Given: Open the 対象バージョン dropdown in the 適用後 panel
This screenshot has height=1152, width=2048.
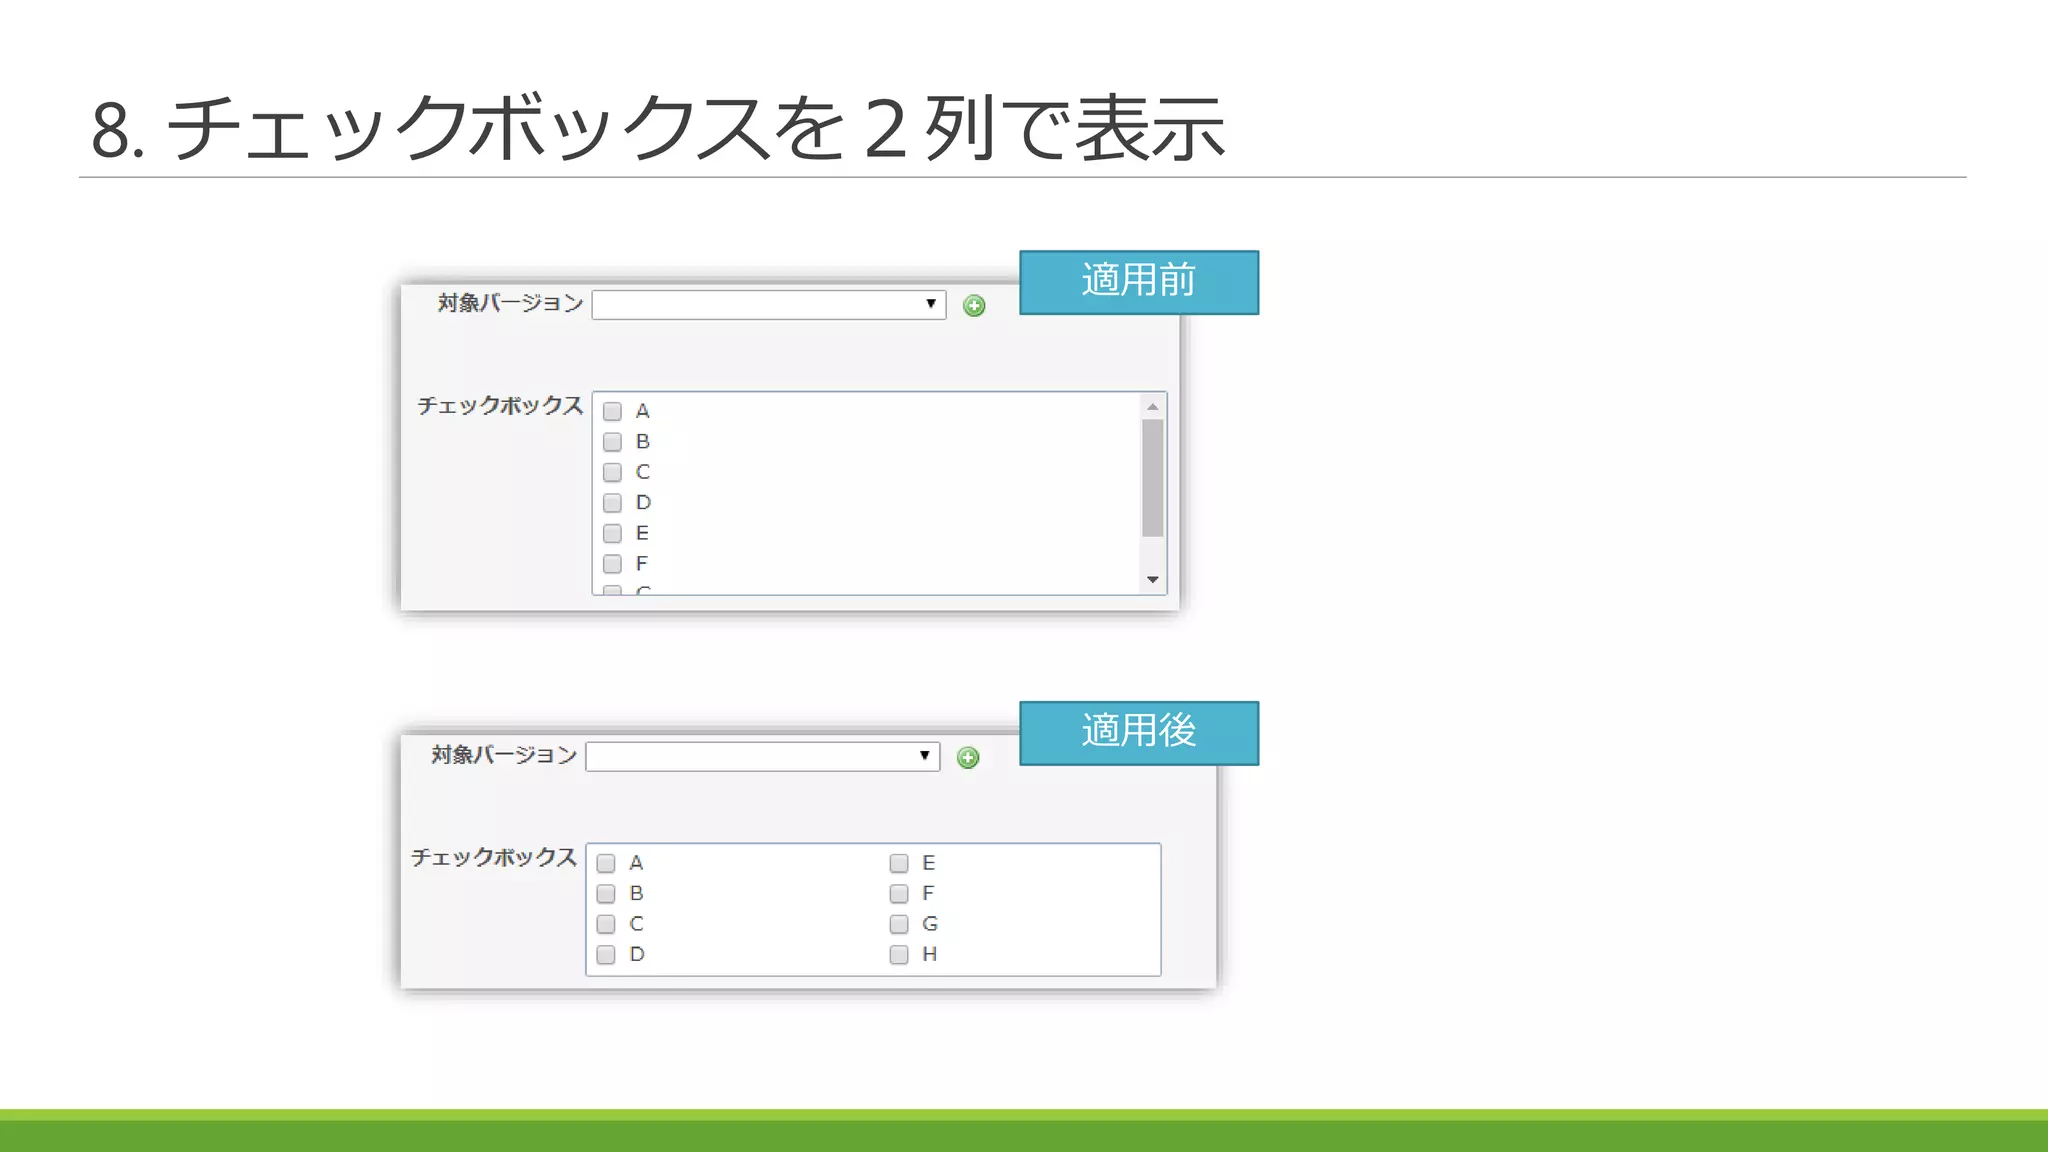Looking at the screenshot, I should pos(763,756).
